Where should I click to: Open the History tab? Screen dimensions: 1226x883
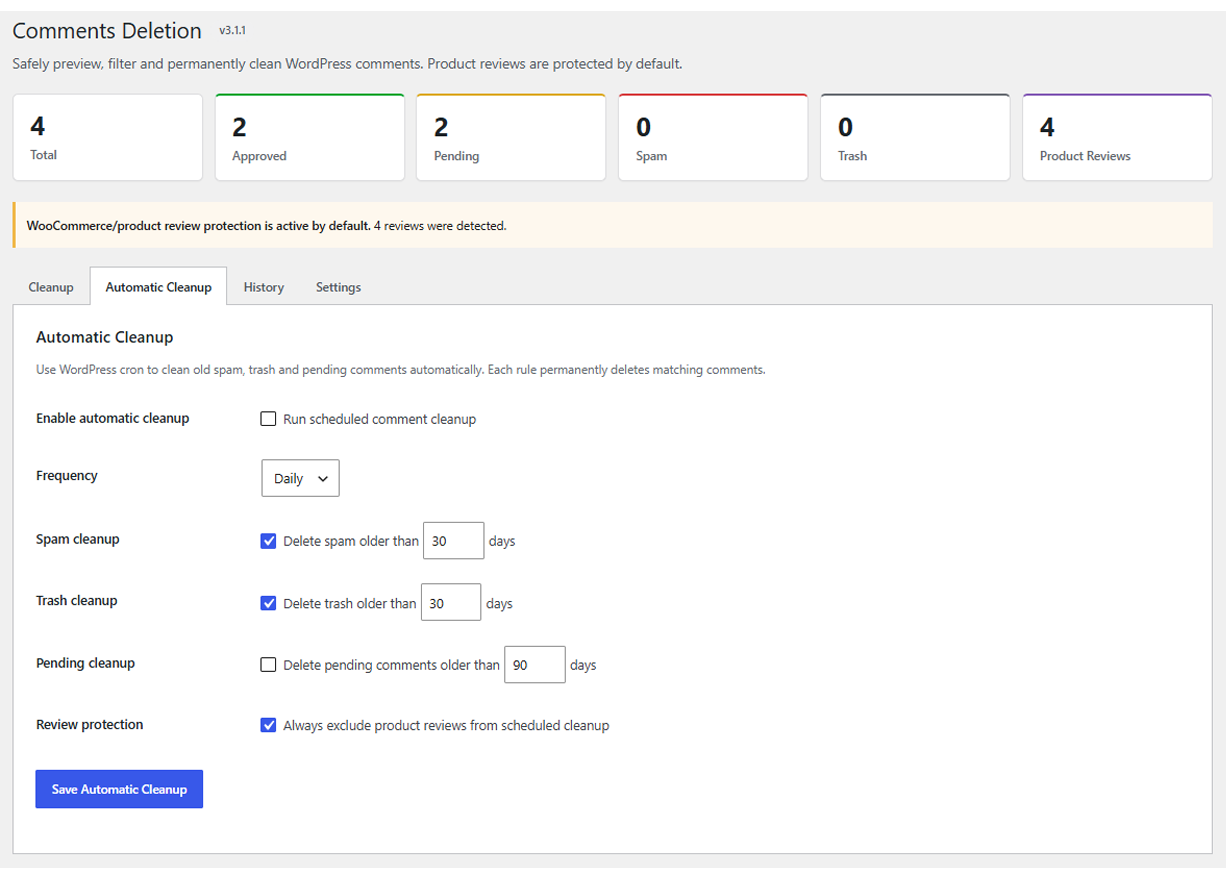pos(264,287)
